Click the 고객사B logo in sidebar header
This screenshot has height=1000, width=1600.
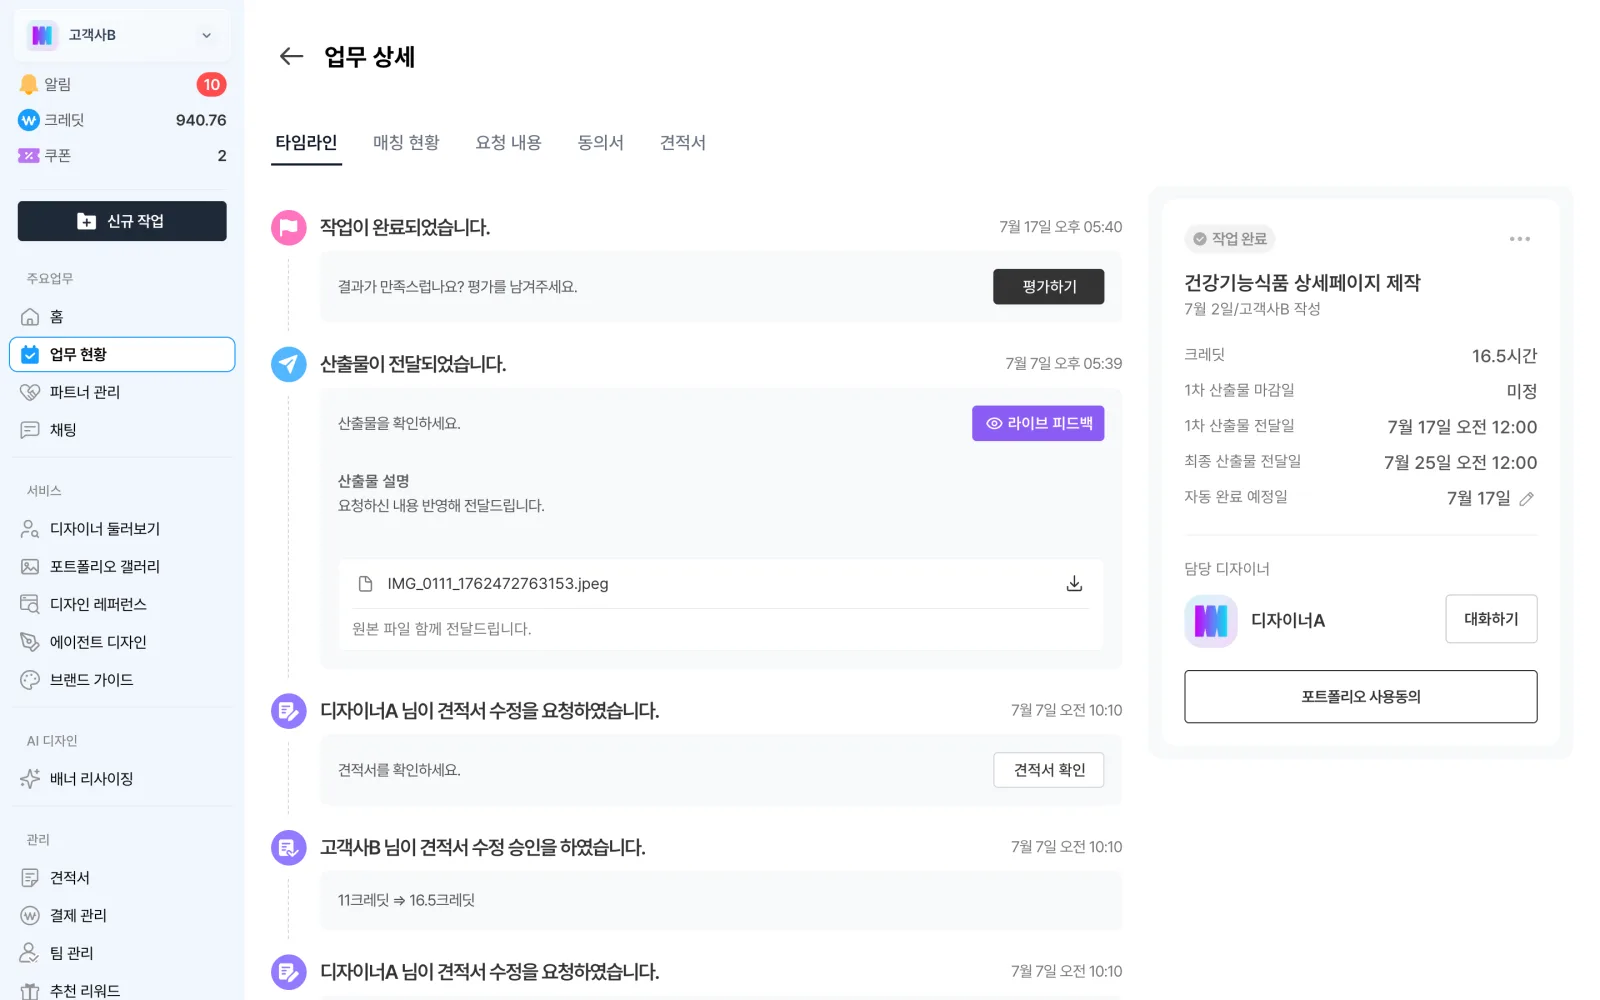(x=42, y=36)
